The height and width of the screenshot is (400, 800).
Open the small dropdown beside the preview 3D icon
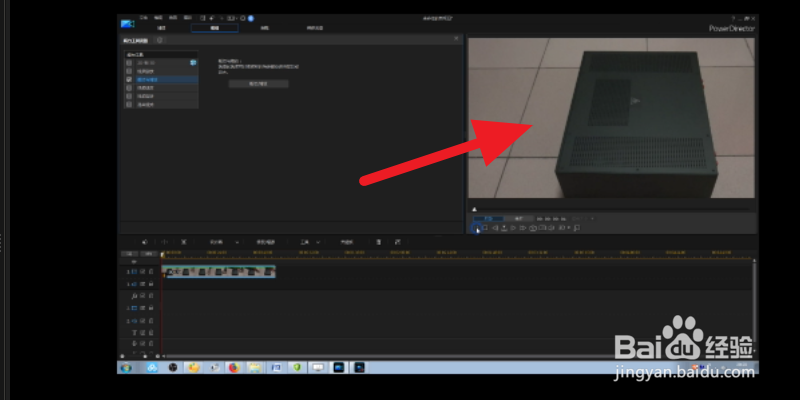[x=569, y=228]
